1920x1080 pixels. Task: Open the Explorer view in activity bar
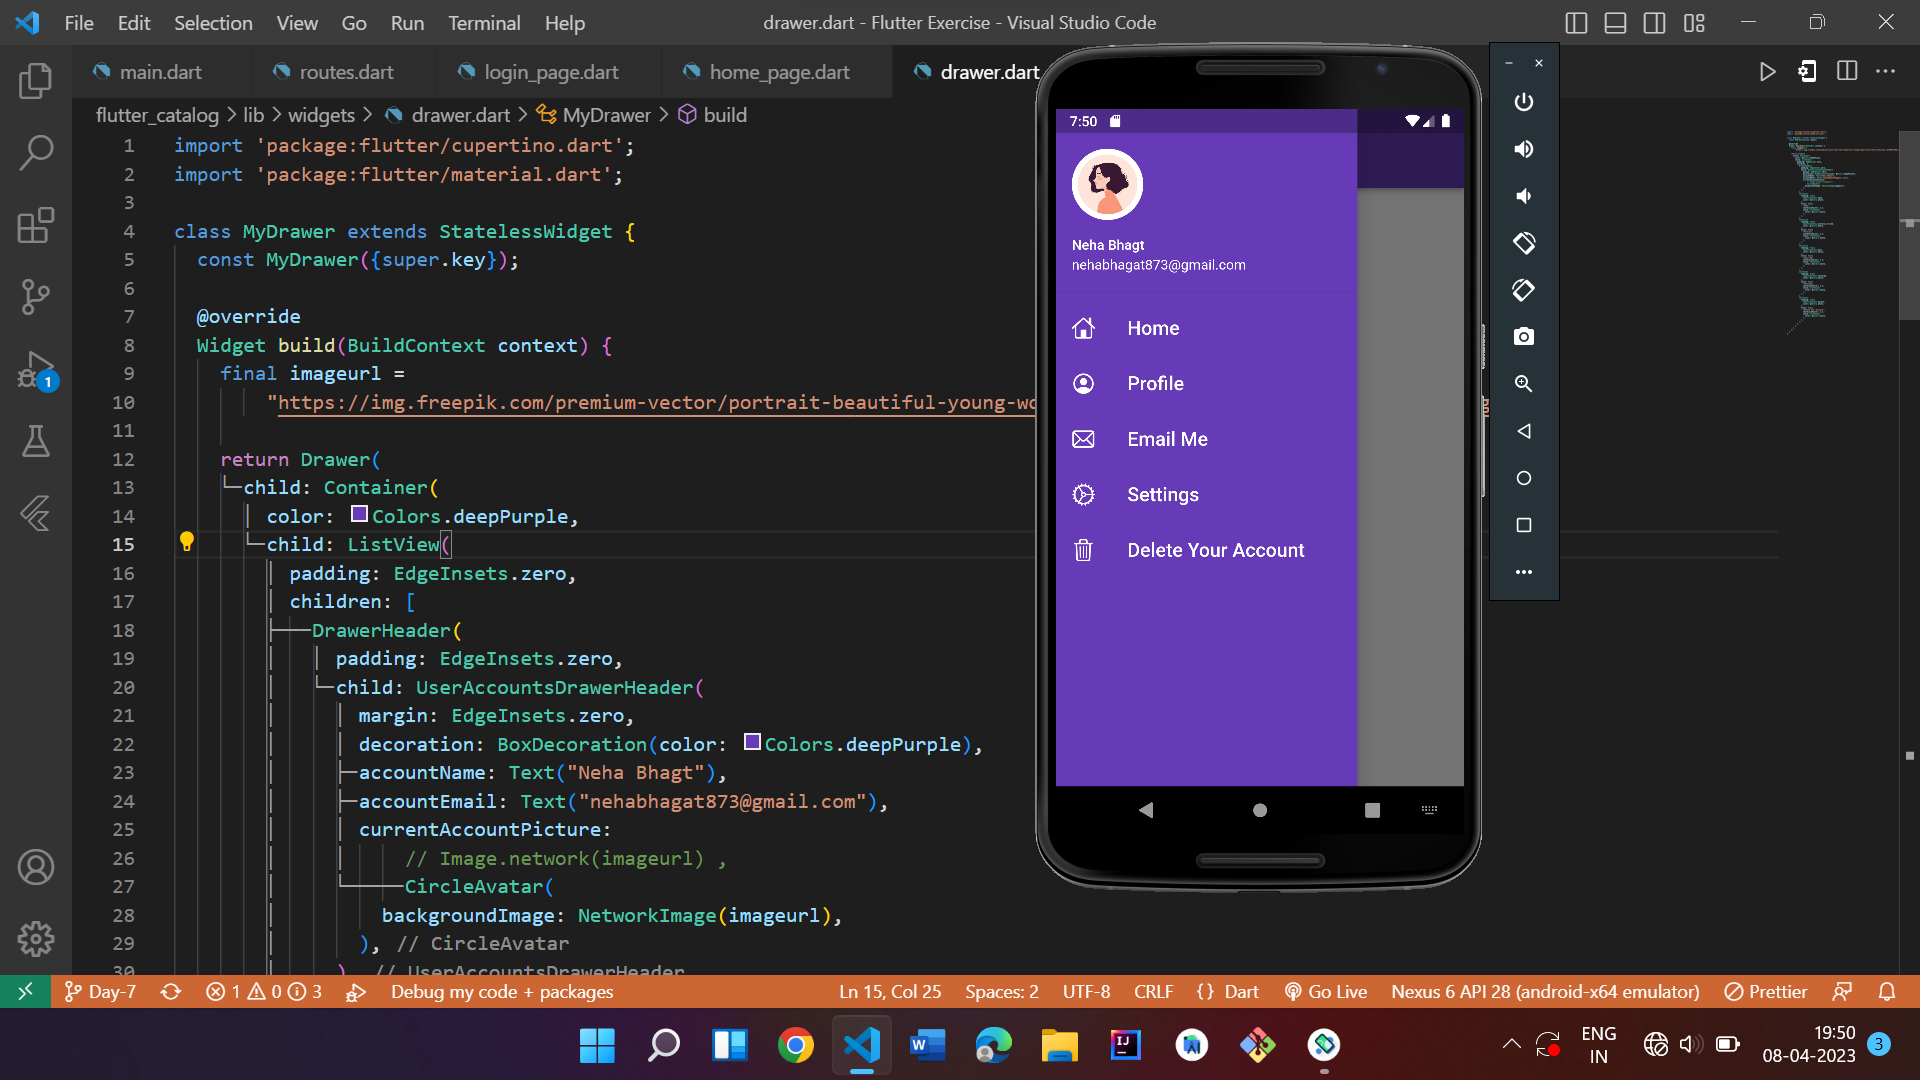coord(36,81)
